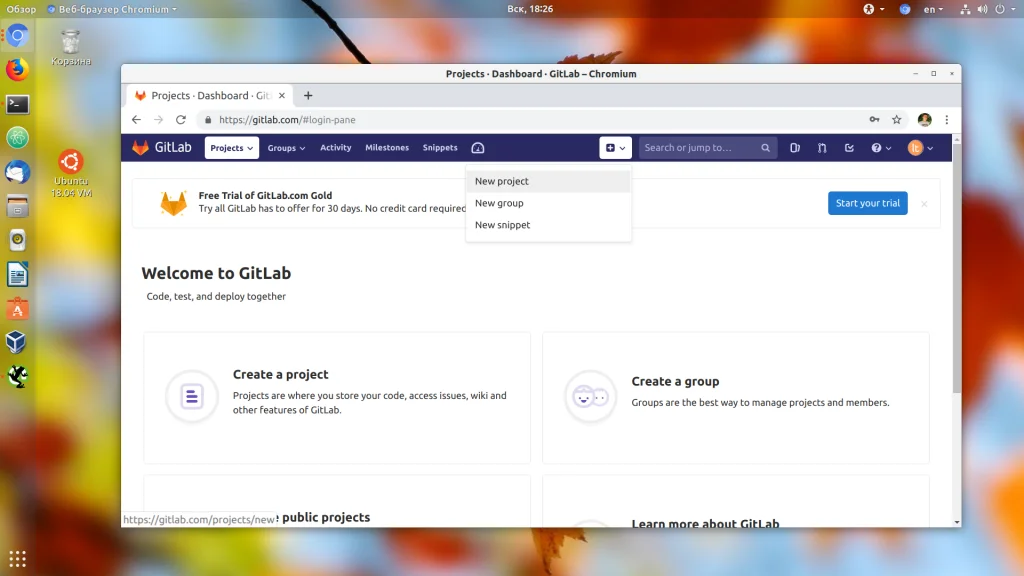Open the Snippets nav item
This screenshot has width=1024, height=576.
tap(440, 148)
